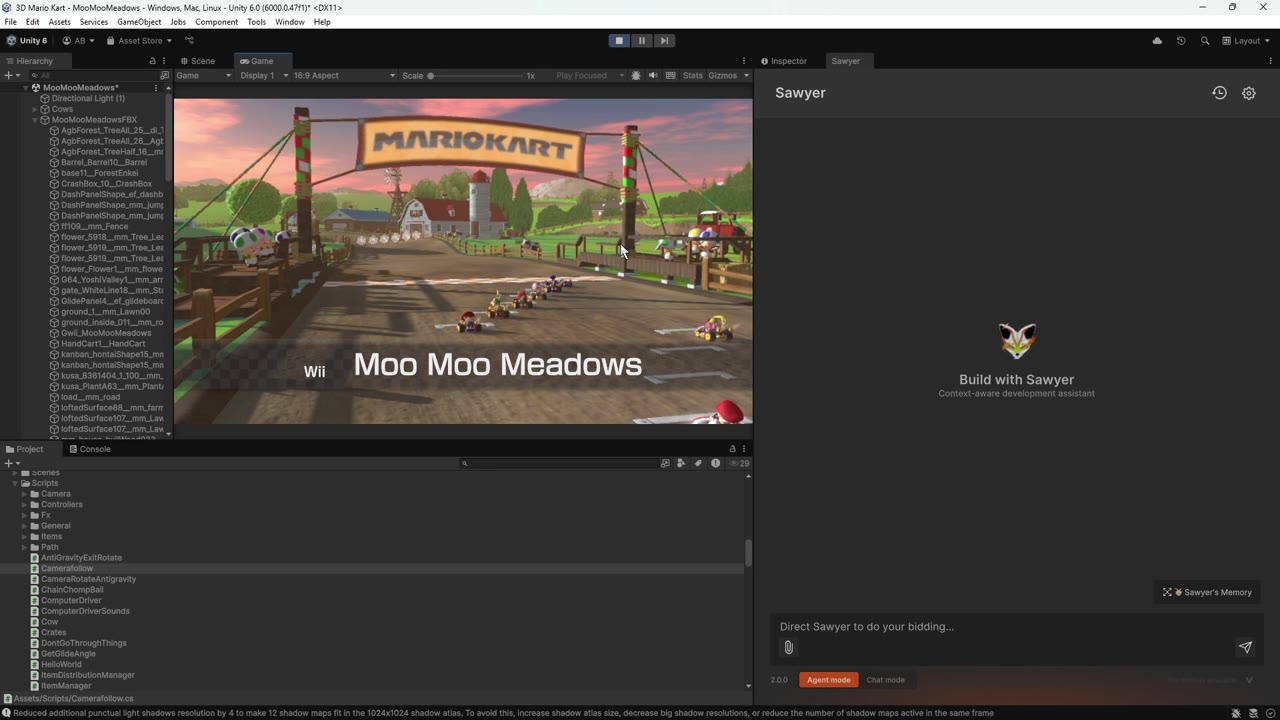Open the Hierarchy panel three-dot menu

[164, 61]
